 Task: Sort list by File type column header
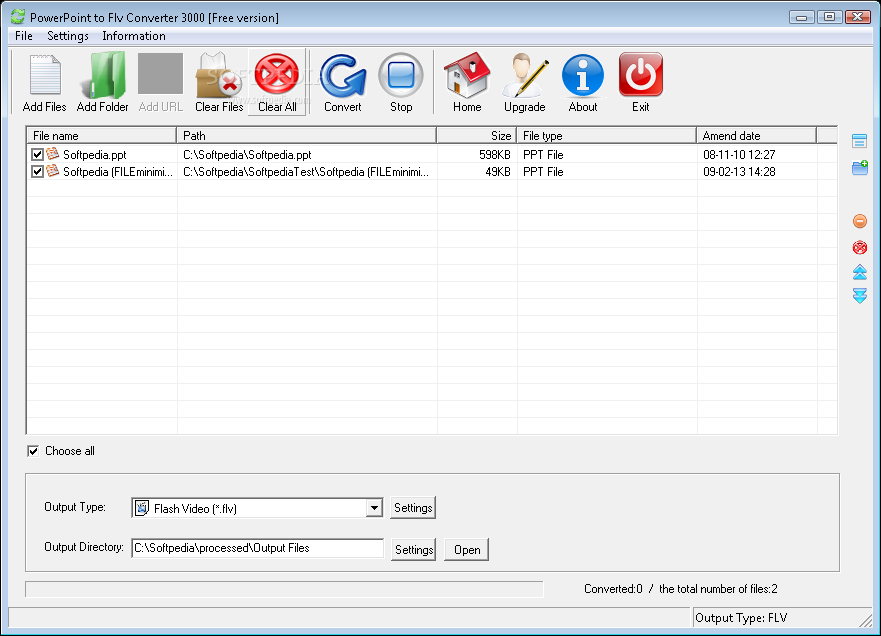[606, 135]
